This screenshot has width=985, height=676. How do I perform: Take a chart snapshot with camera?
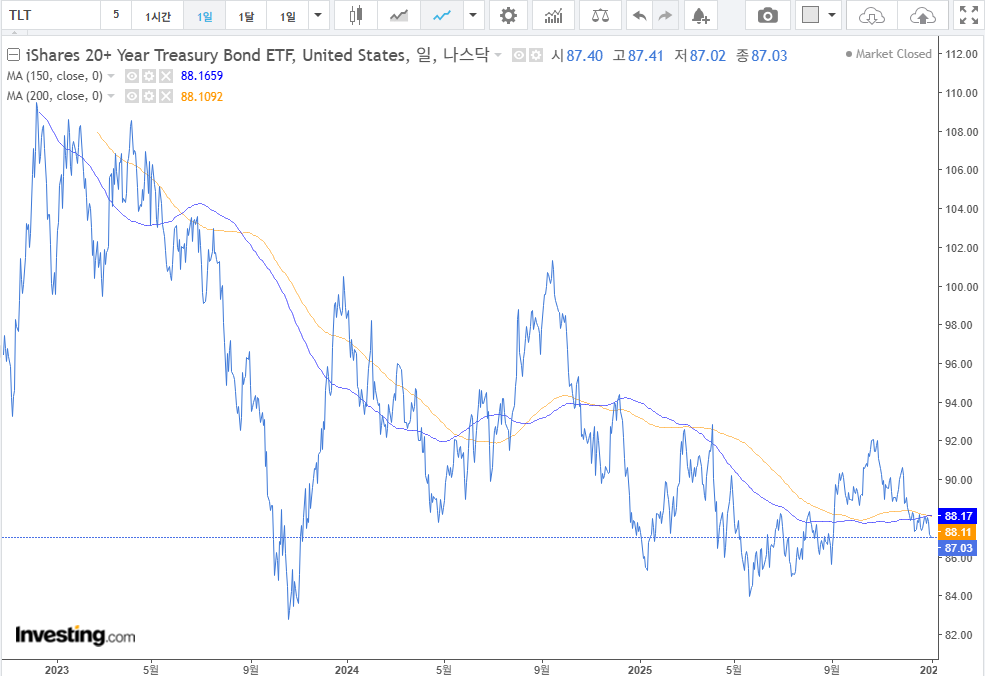[767, 15]
